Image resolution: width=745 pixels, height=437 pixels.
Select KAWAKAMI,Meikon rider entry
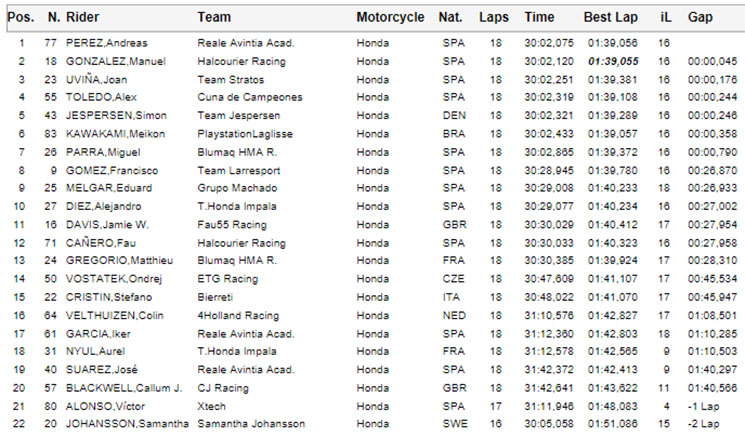(x=115, y=134)
